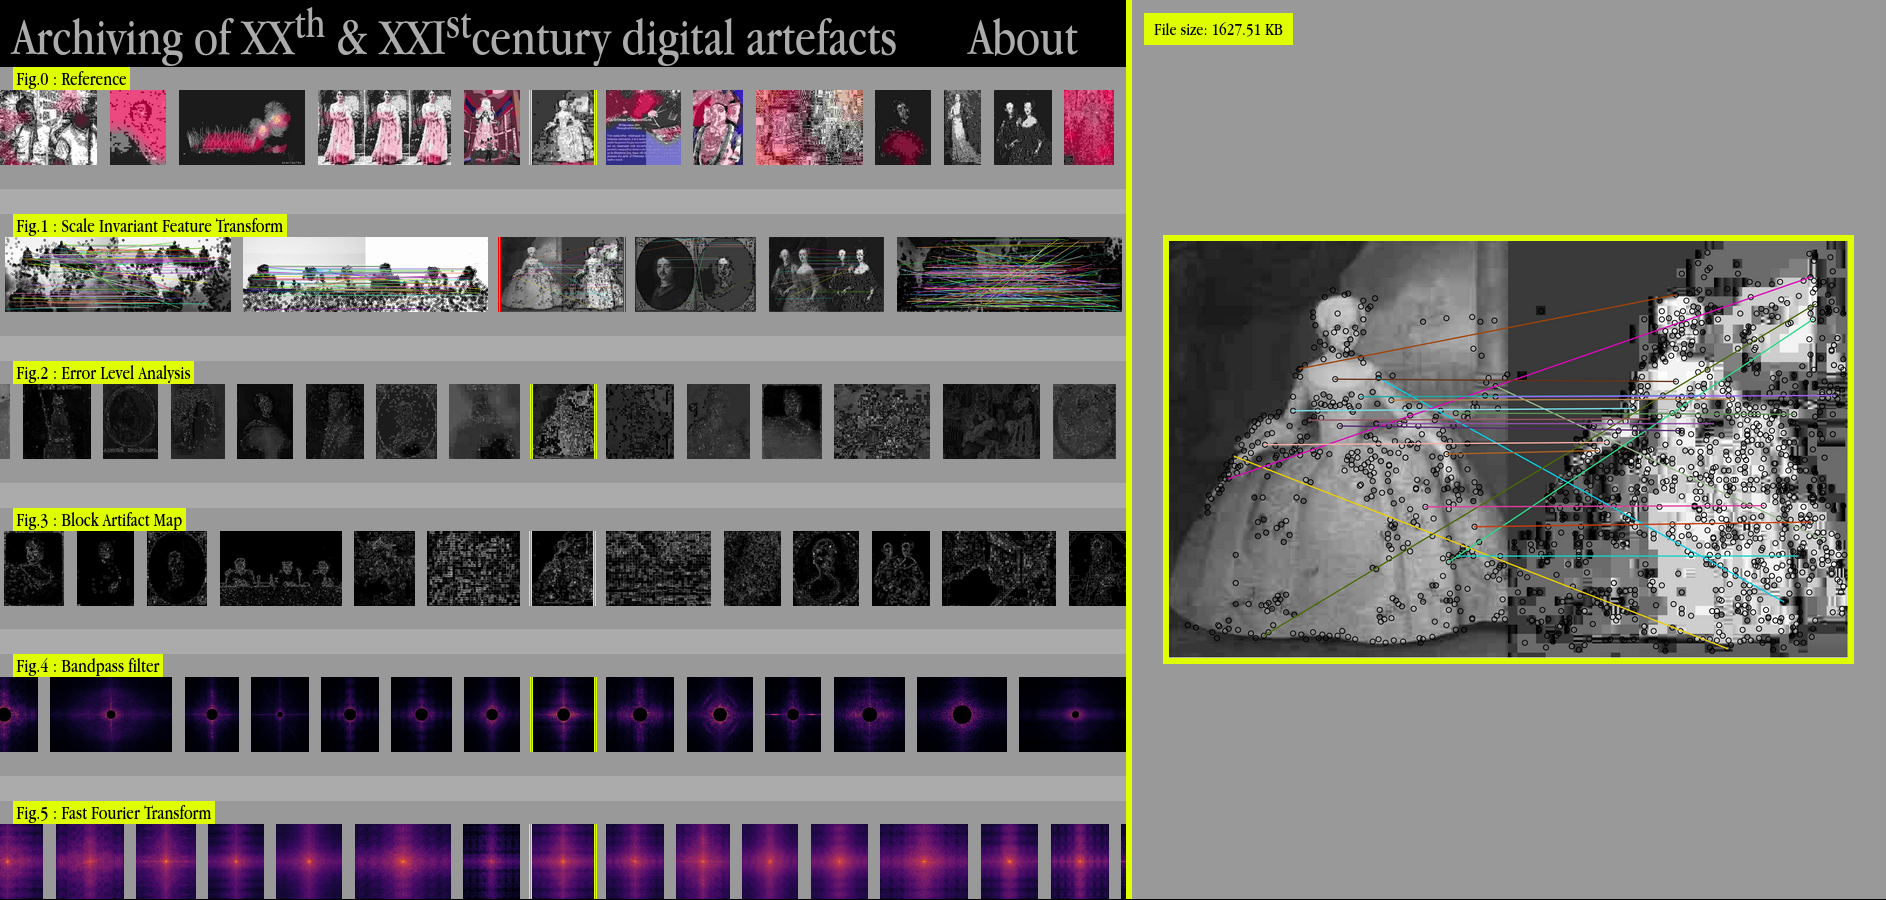Select dark SIFT thumbnail with group of figures
The image size is (1886, 900).
826,274
